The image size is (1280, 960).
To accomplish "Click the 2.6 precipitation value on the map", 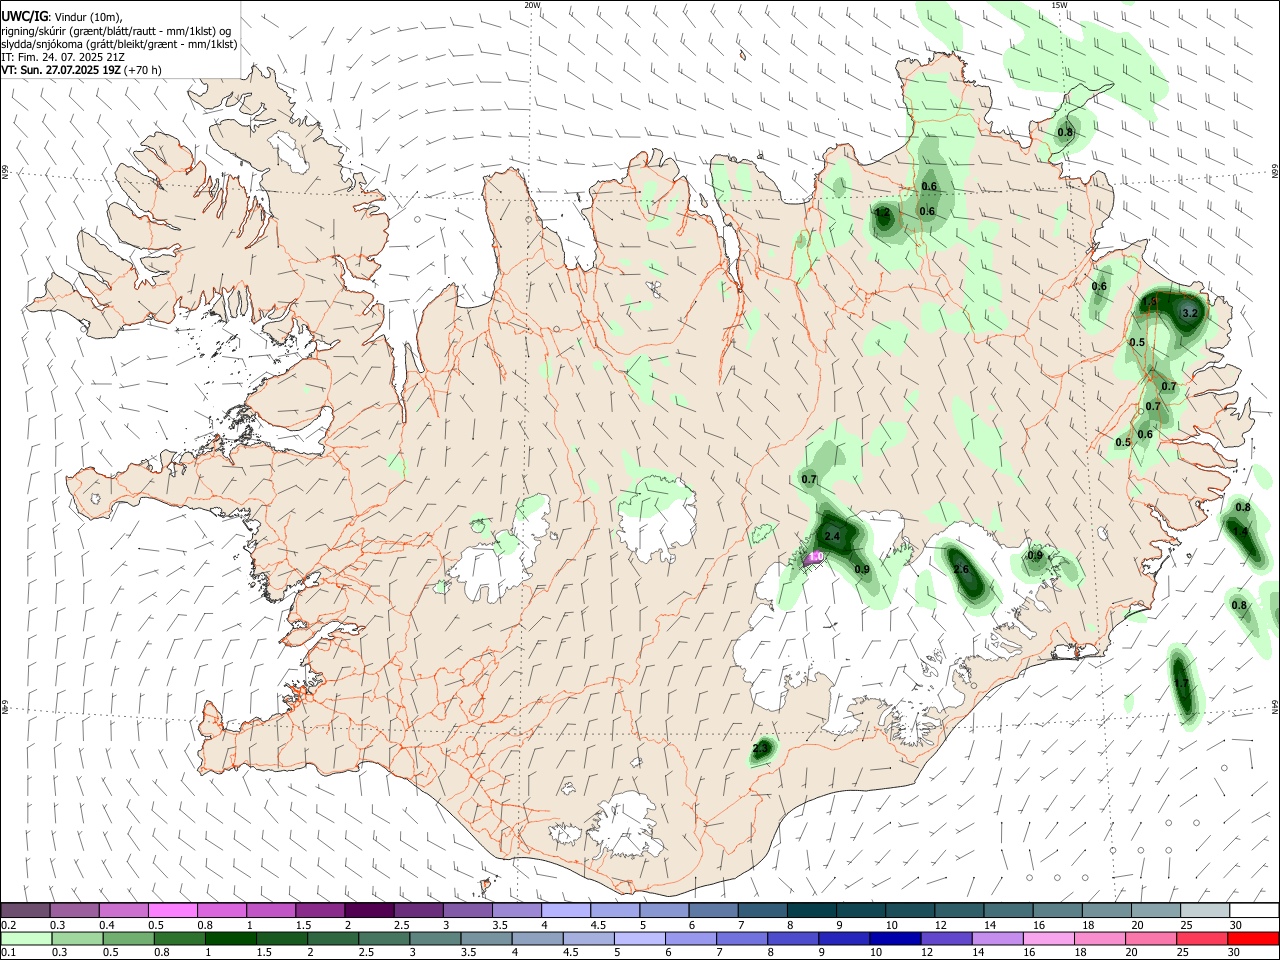I will (961, 569).
